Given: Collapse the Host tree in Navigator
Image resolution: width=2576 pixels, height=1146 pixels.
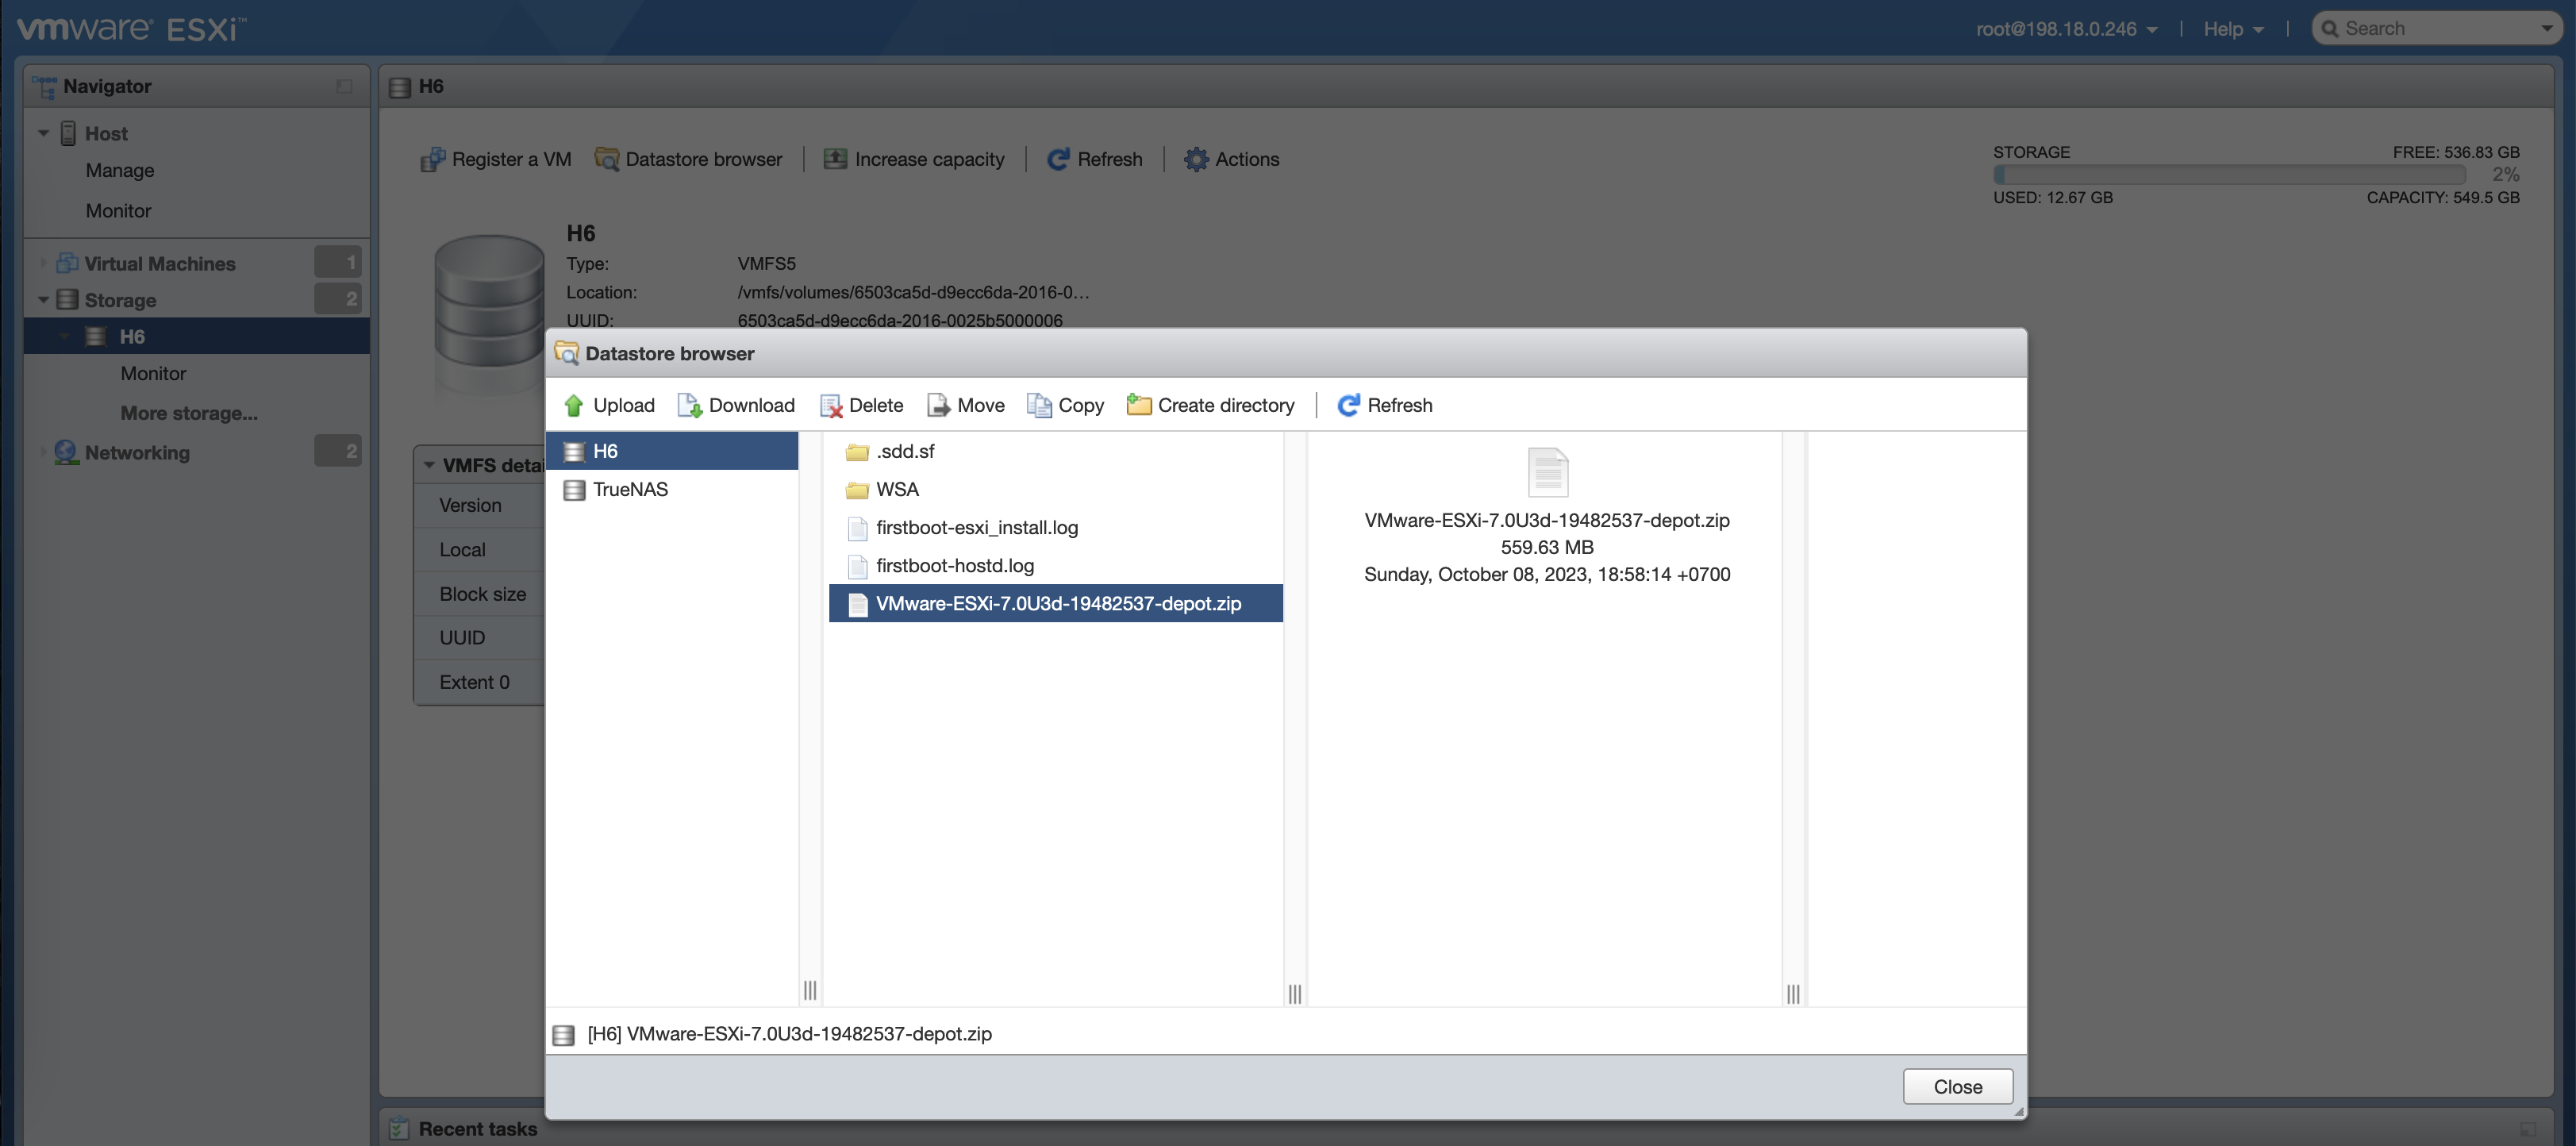Looking at the screenshot, I should tap(43, 133).
